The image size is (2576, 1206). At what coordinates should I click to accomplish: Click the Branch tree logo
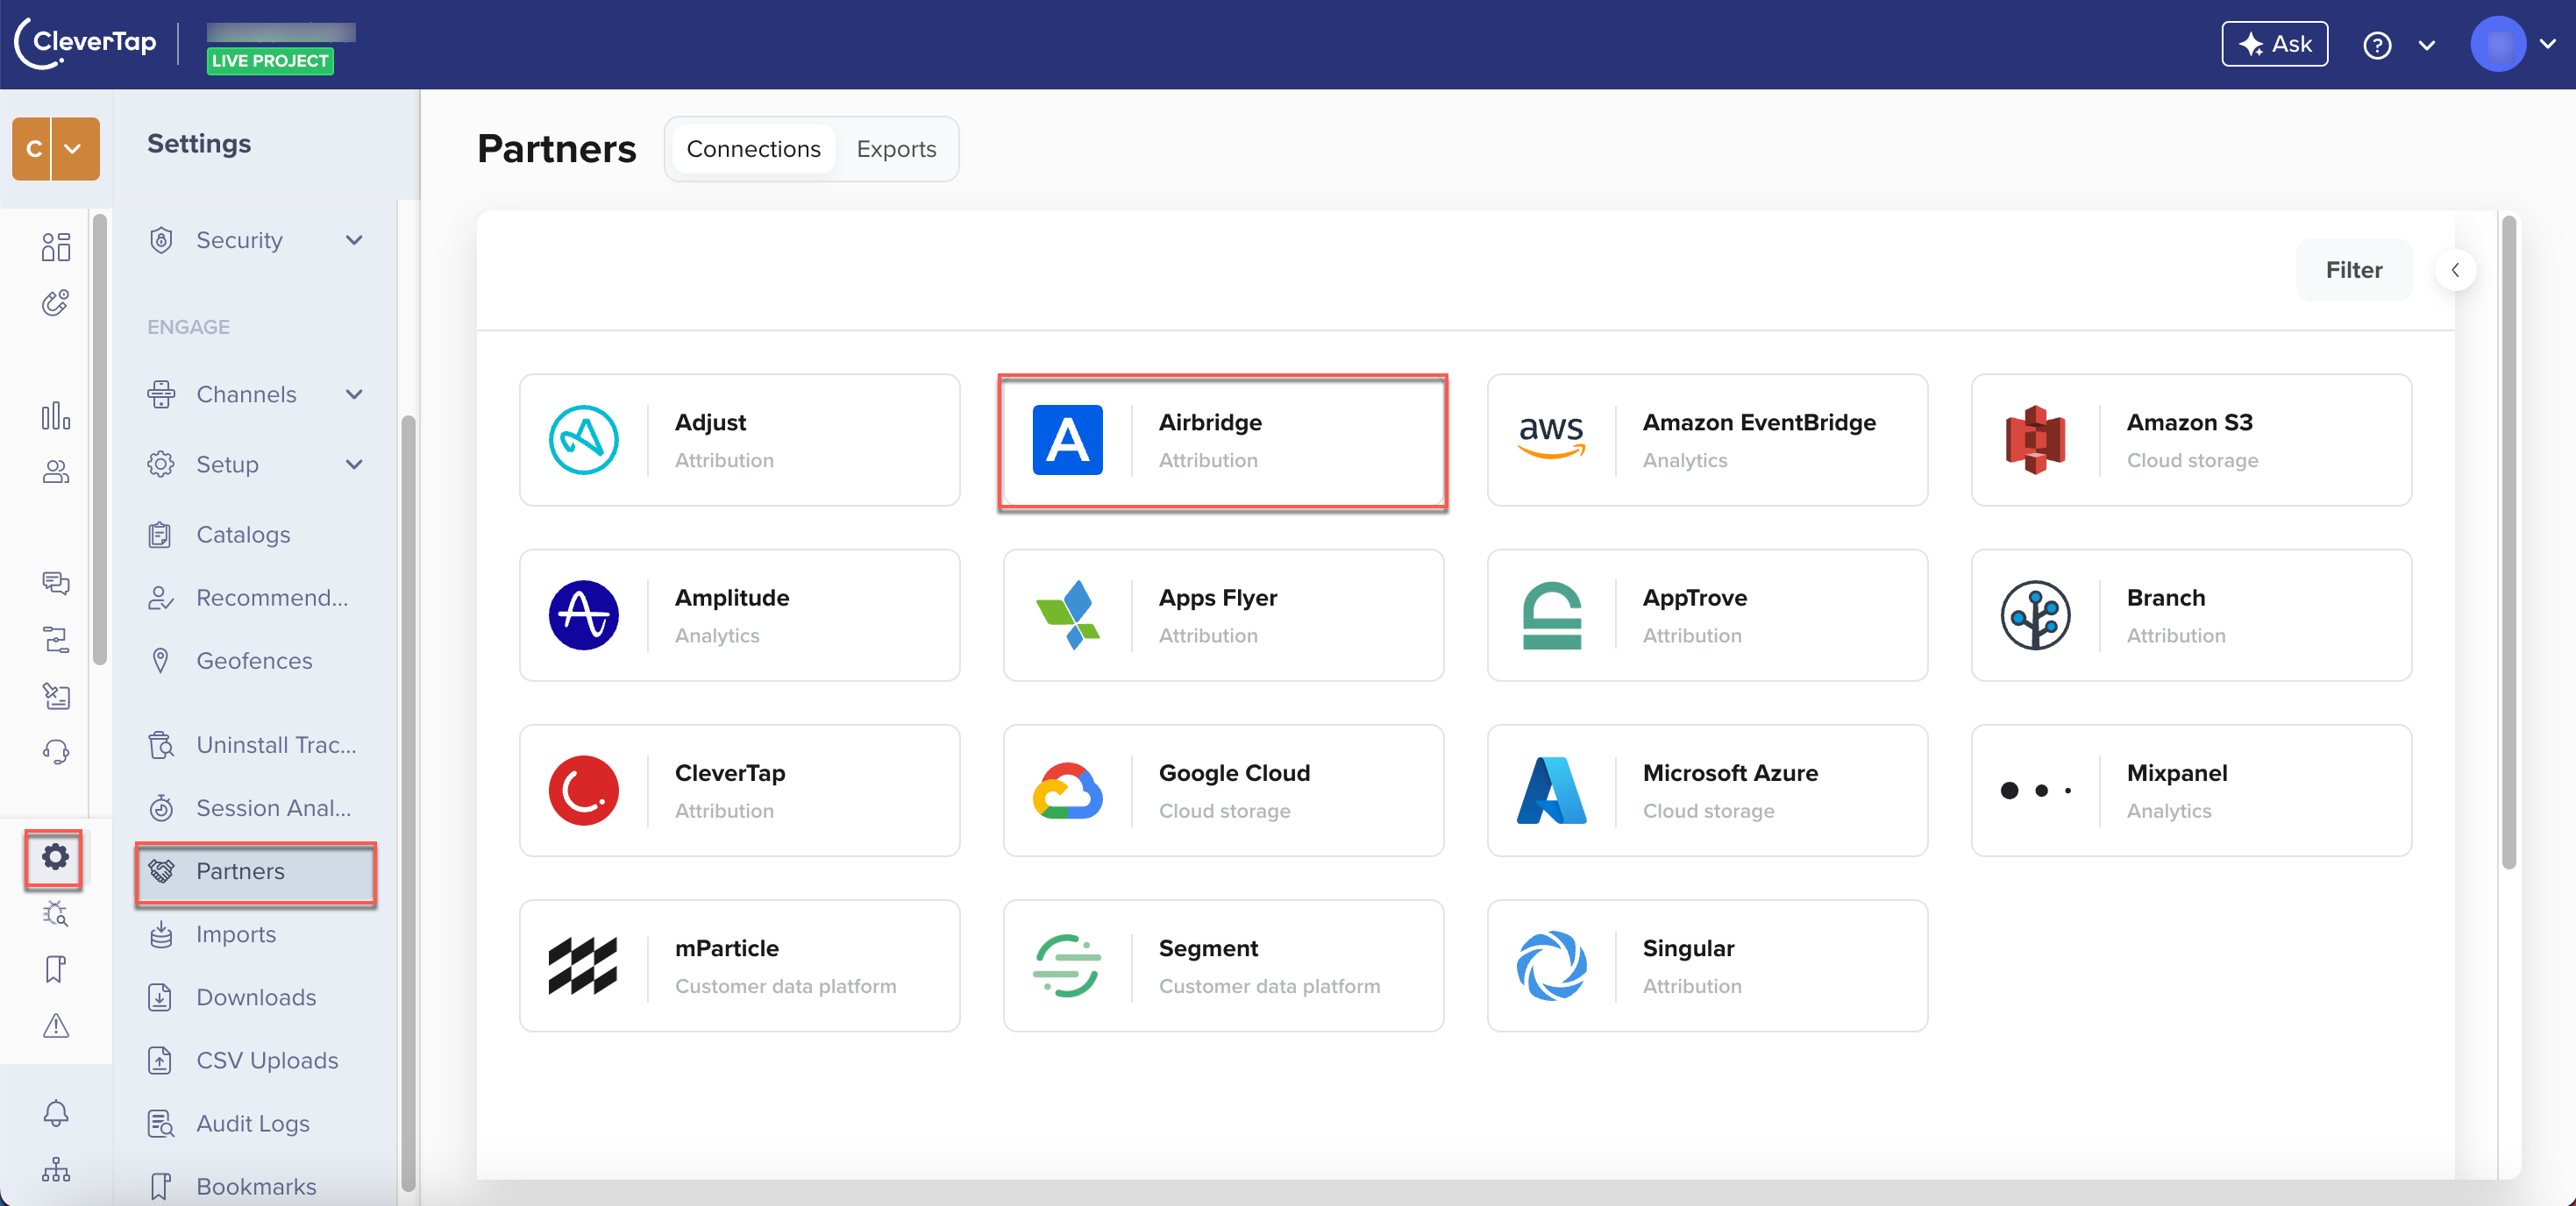tap(2035, 615)
